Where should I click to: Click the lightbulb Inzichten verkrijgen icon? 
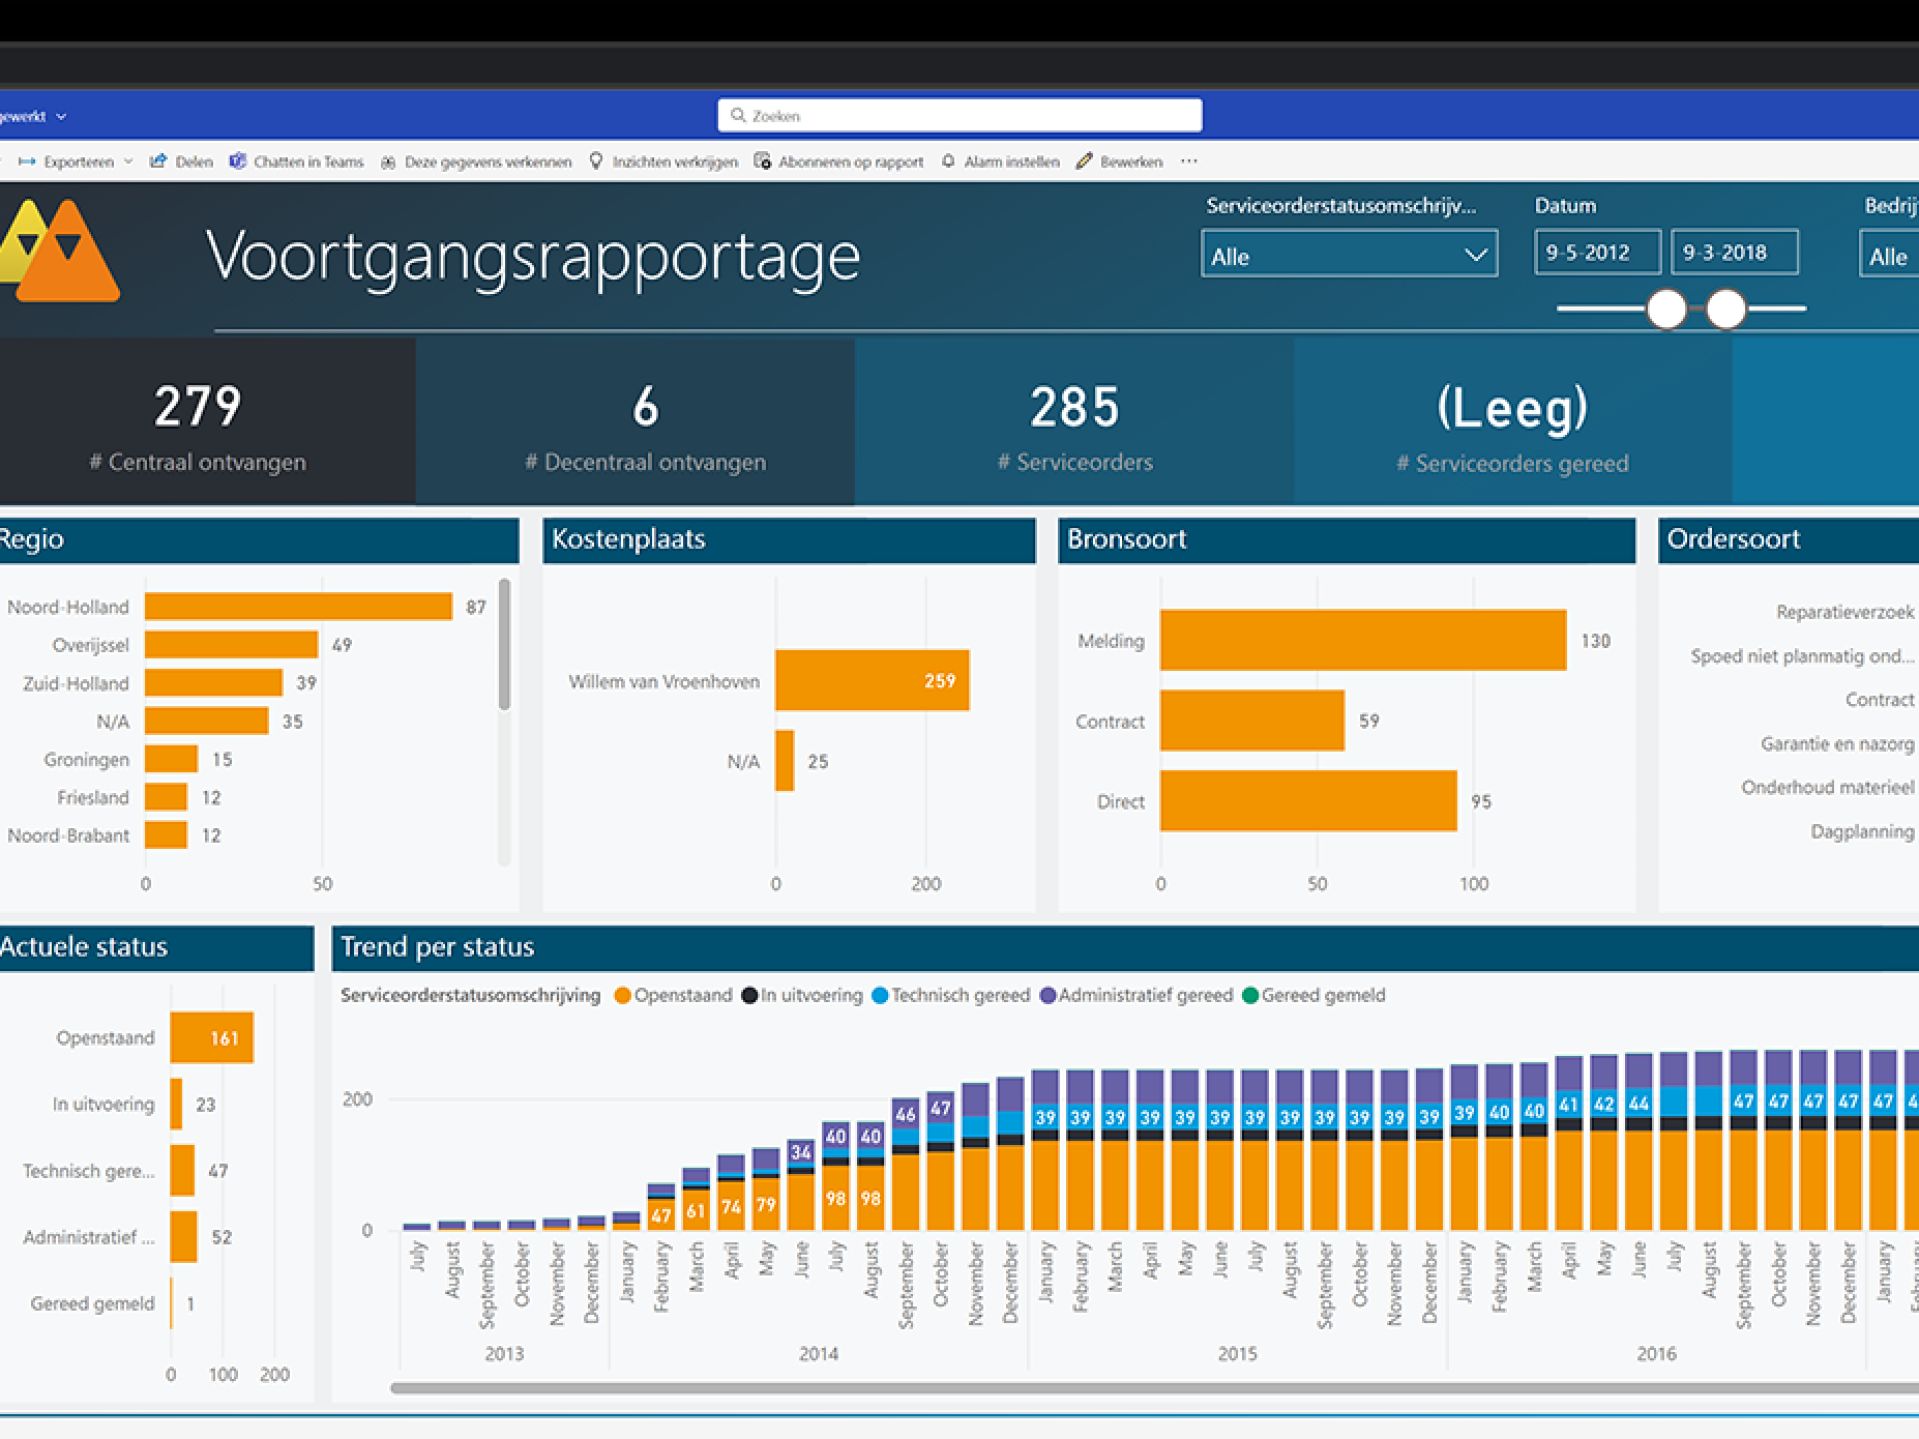(596, 162)
